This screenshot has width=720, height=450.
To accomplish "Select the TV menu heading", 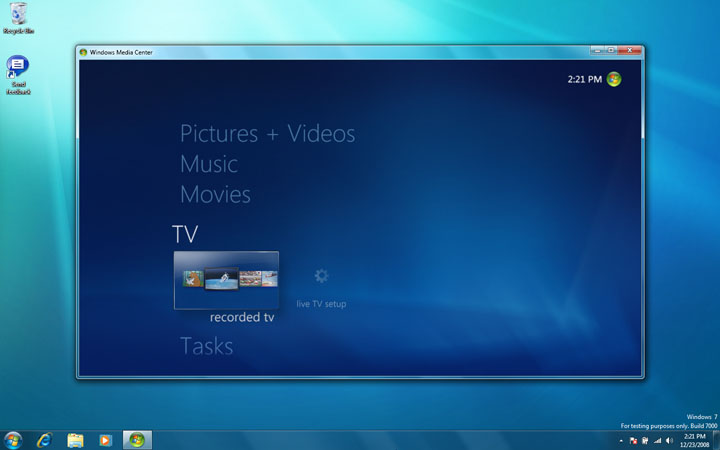I will (x=185, y=234).
